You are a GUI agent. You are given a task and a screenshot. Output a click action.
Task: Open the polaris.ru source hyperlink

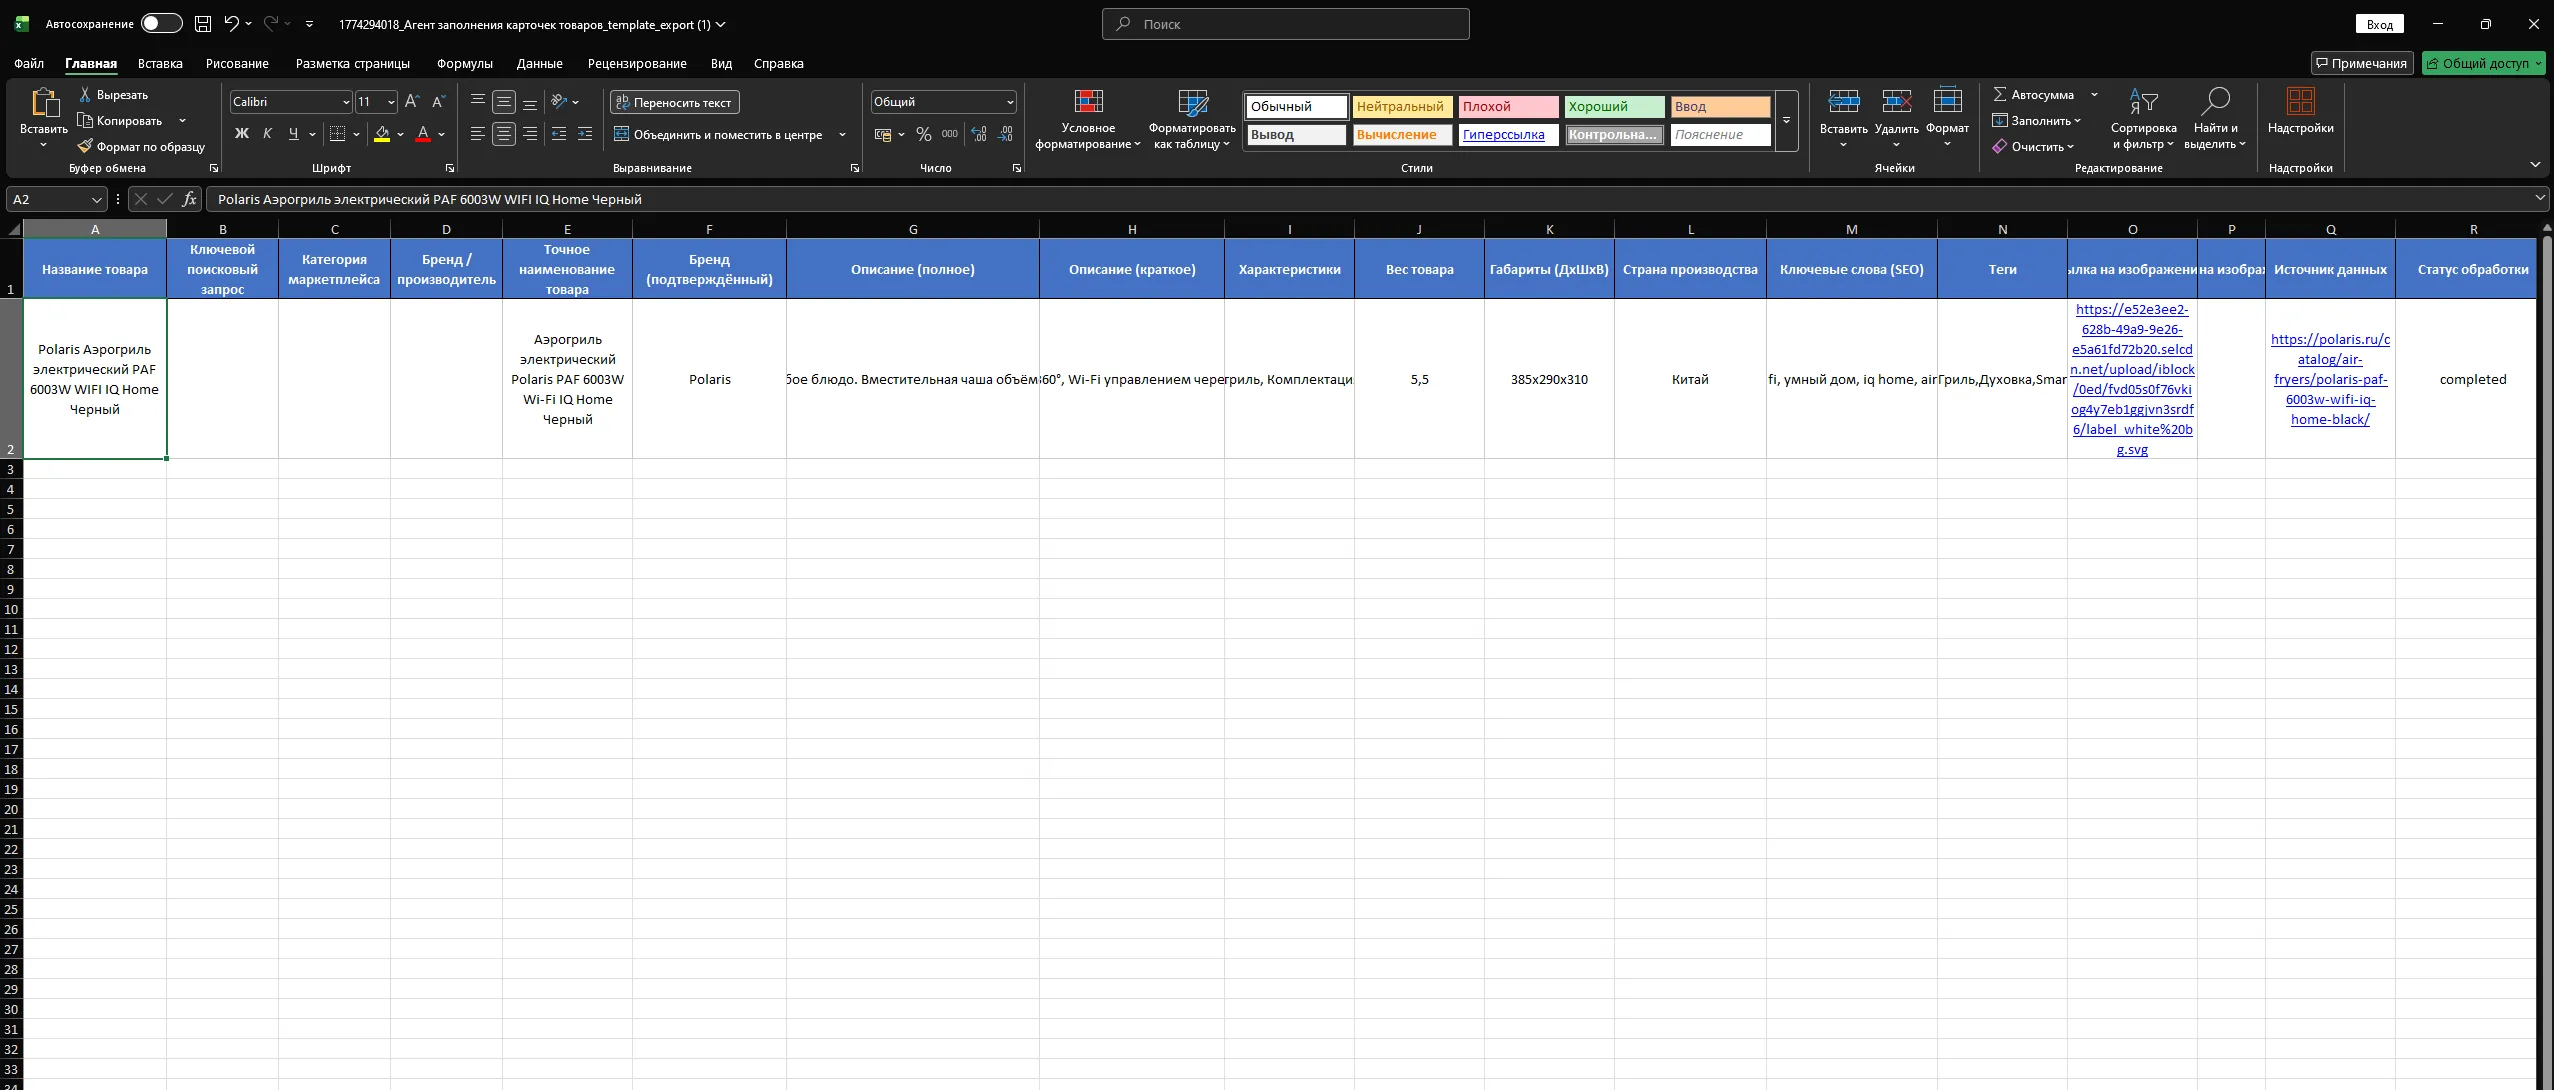[x=2330, y=379]
